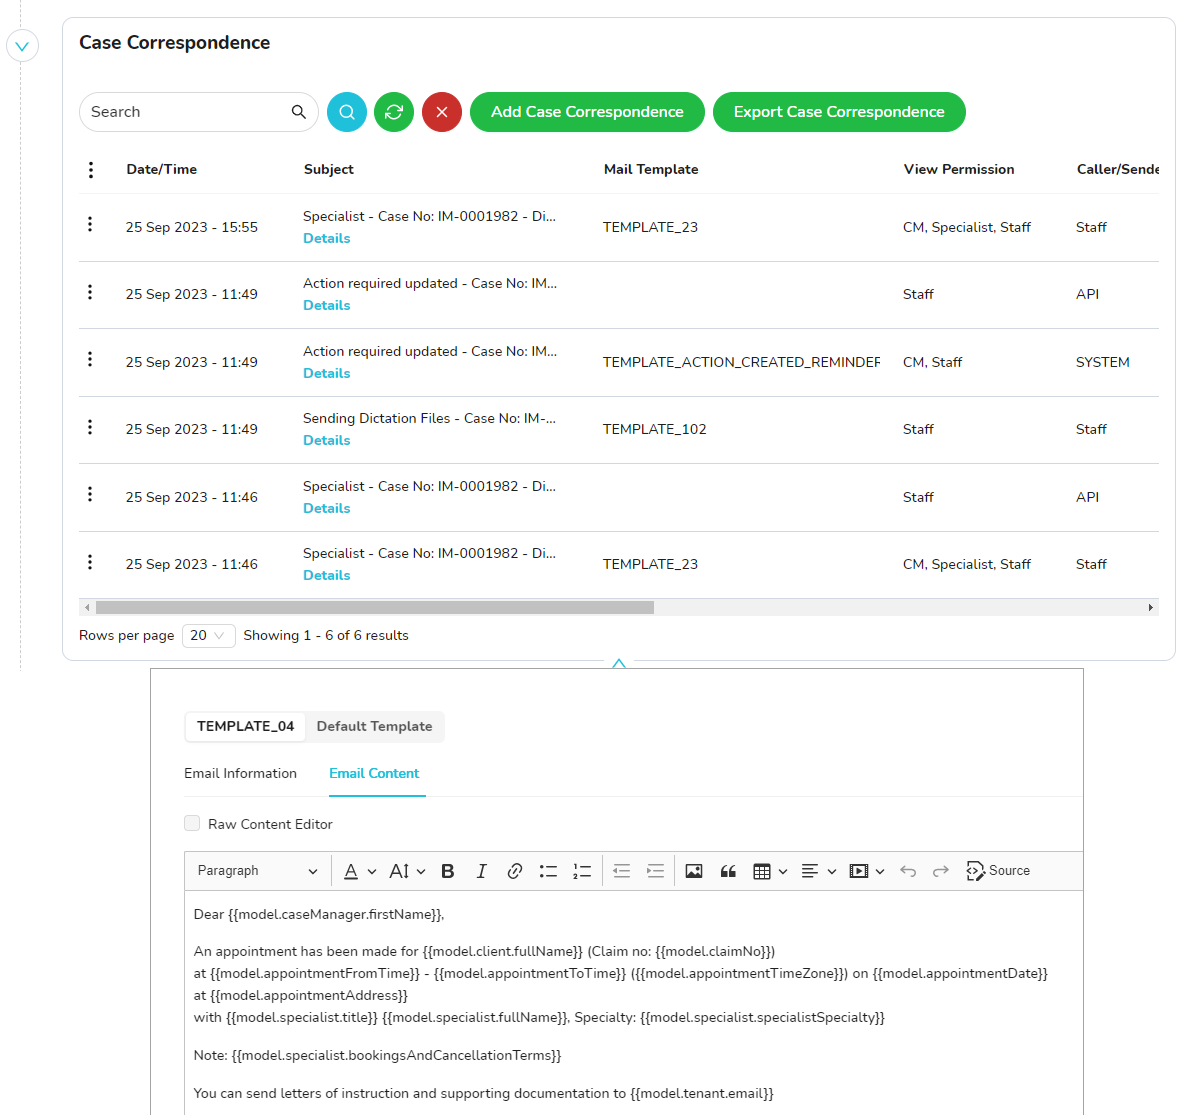
Task: Insert media in editor
Action: [x=858, y=871]
